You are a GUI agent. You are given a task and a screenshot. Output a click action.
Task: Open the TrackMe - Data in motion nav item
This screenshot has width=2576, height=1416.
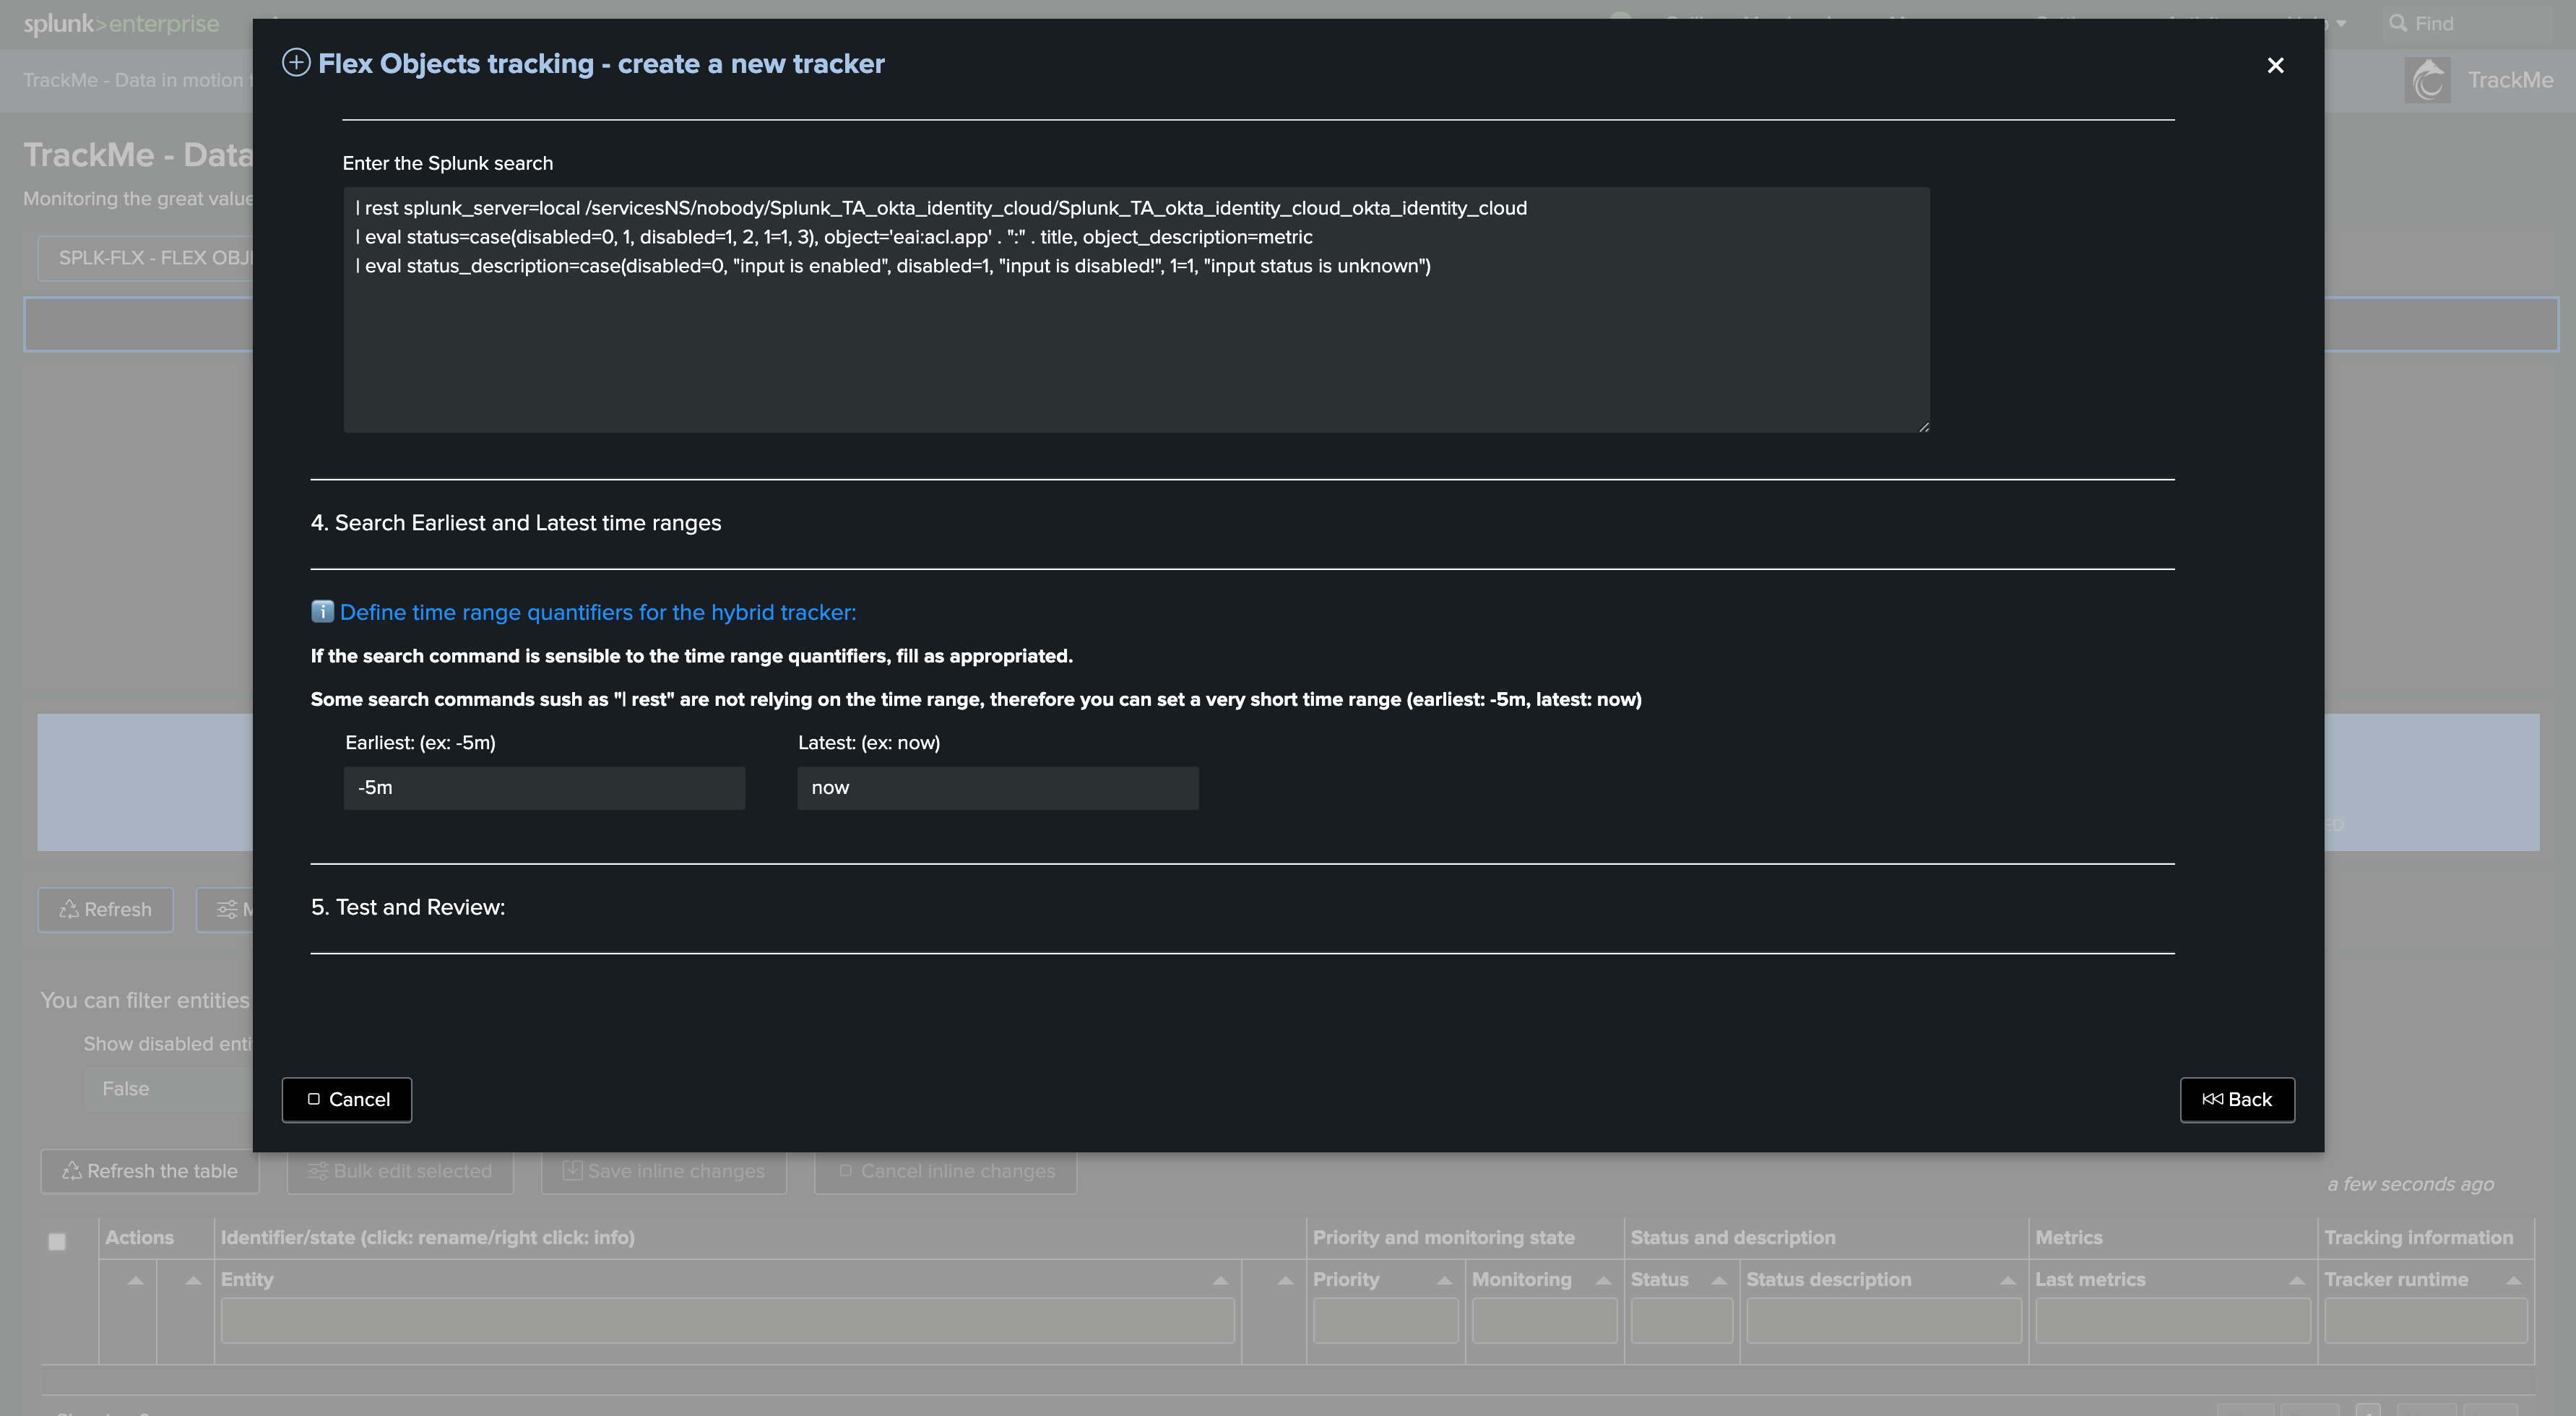[137, 80]
